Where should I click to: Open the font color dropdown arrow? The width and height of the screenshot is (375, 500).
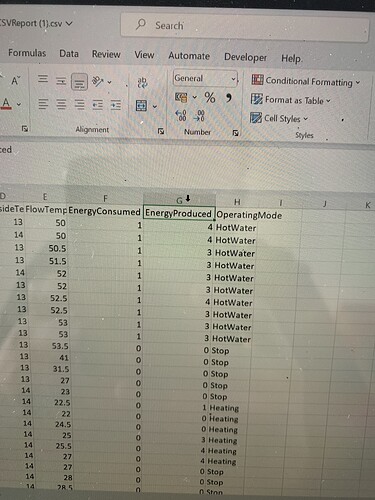point(19,104)
